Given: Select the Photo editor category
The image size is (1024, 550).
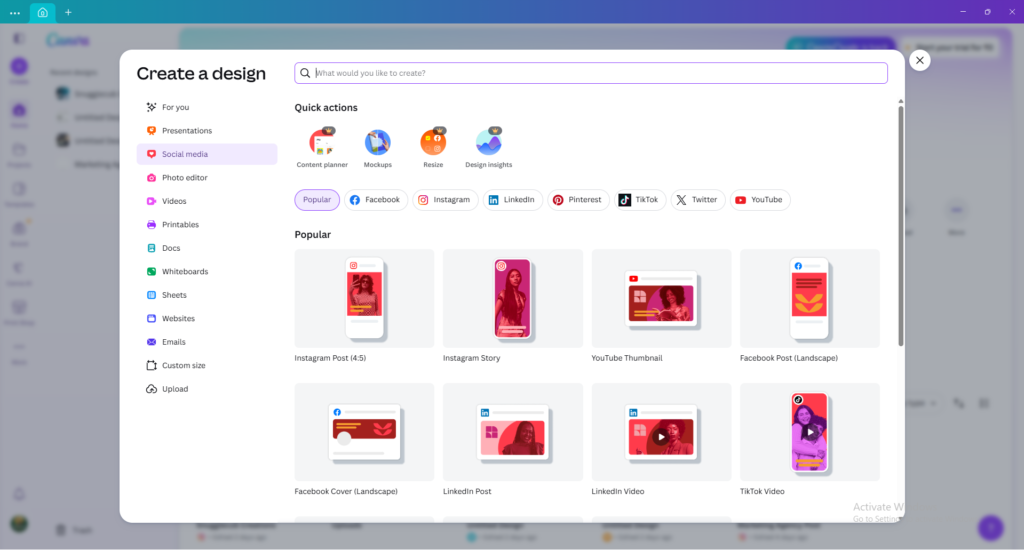Looking at the screenshot, I should 207,178.
